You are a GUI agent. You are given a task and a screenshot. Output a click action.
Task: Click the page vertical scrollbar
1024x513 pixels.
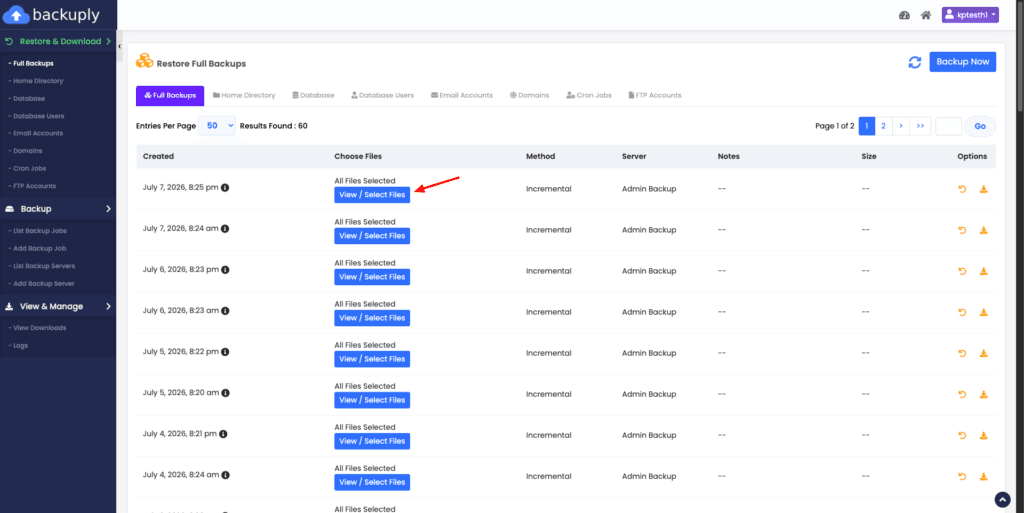coord(1019,55)
